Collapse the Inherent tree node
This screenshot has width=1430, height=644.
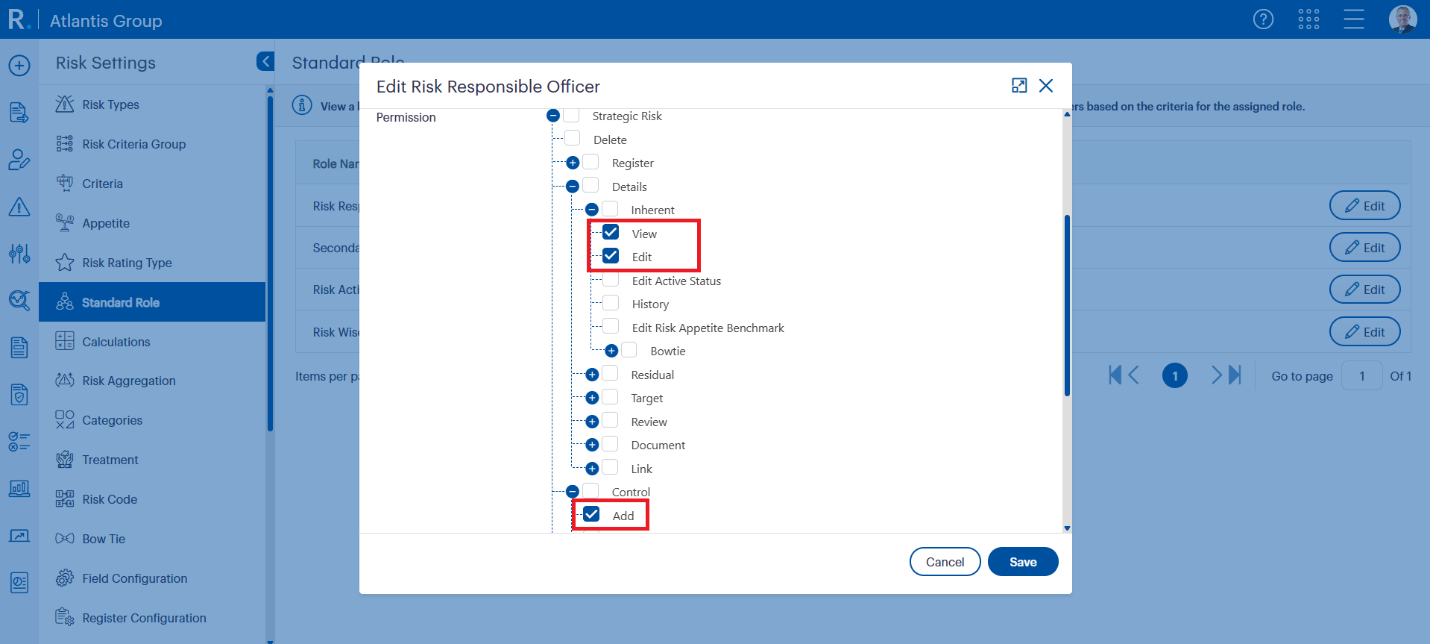click(x=592, y=210)
